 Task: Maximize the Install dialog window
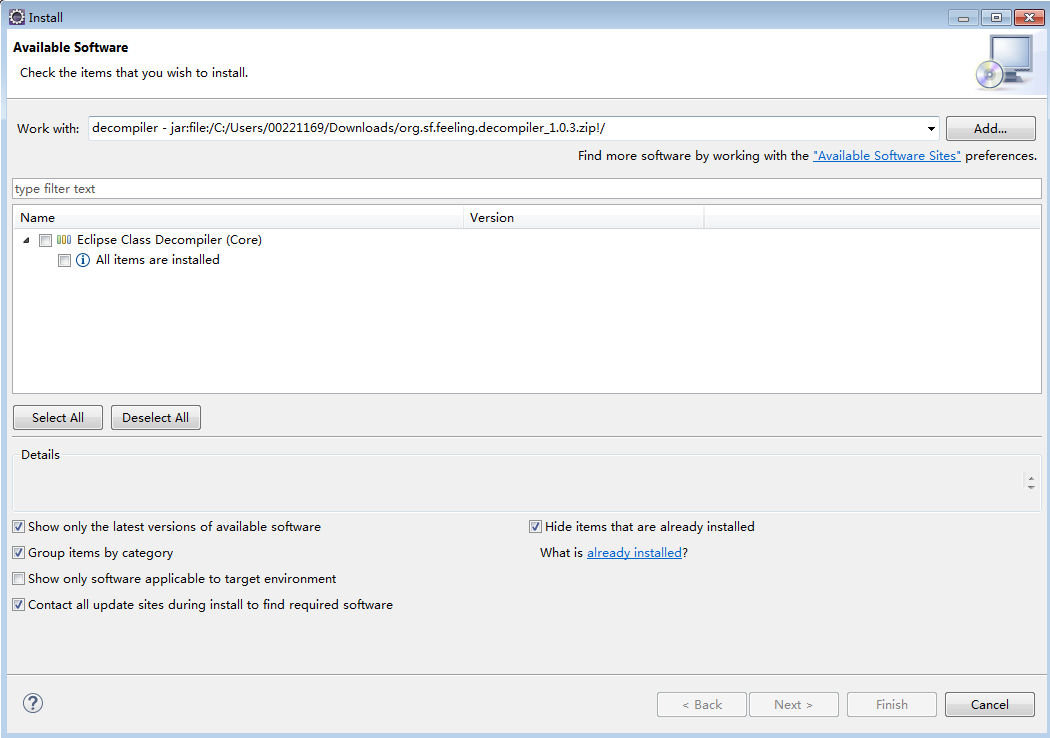click(x=996, y=17)
